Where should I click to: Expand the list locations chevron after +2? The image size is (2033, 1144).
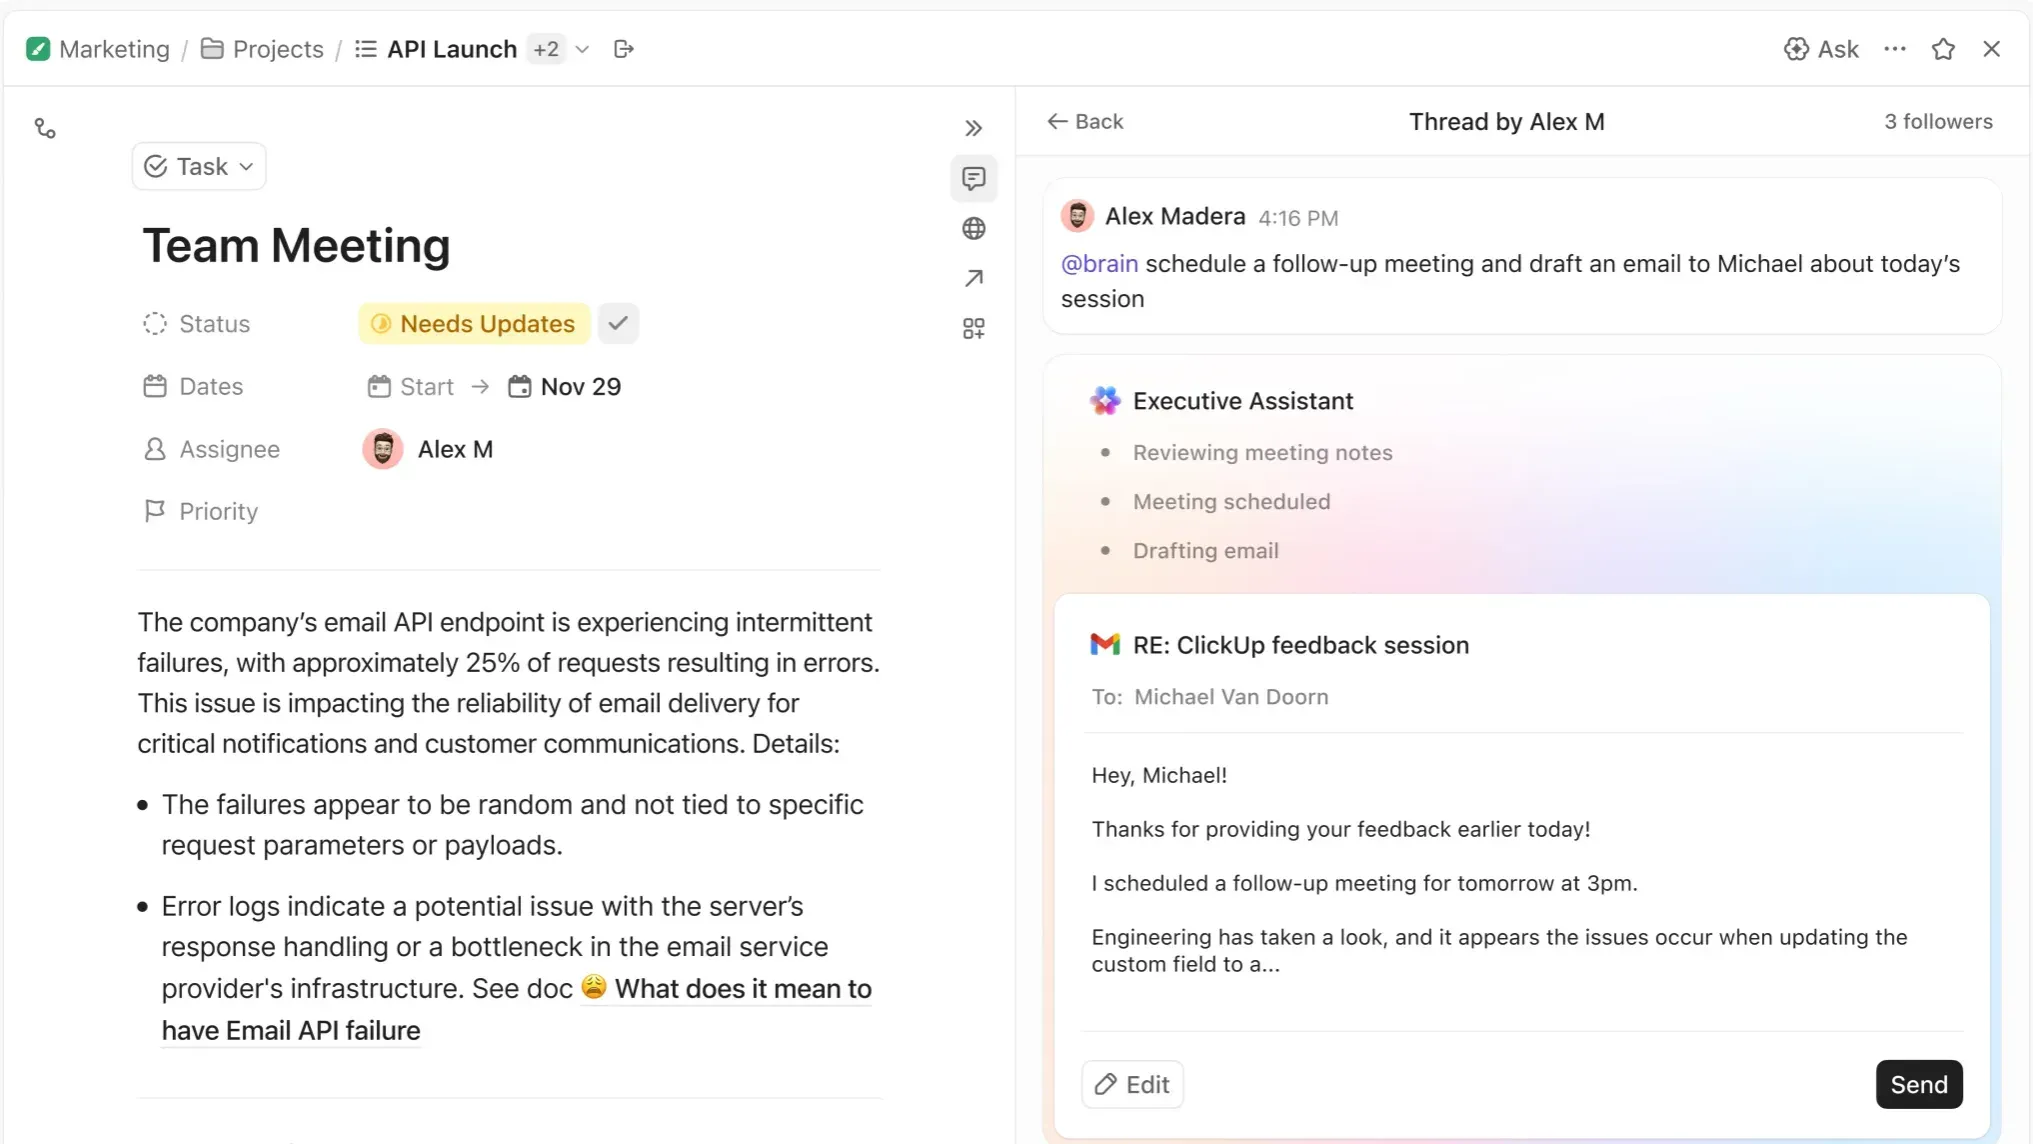[x=582, y=49]
